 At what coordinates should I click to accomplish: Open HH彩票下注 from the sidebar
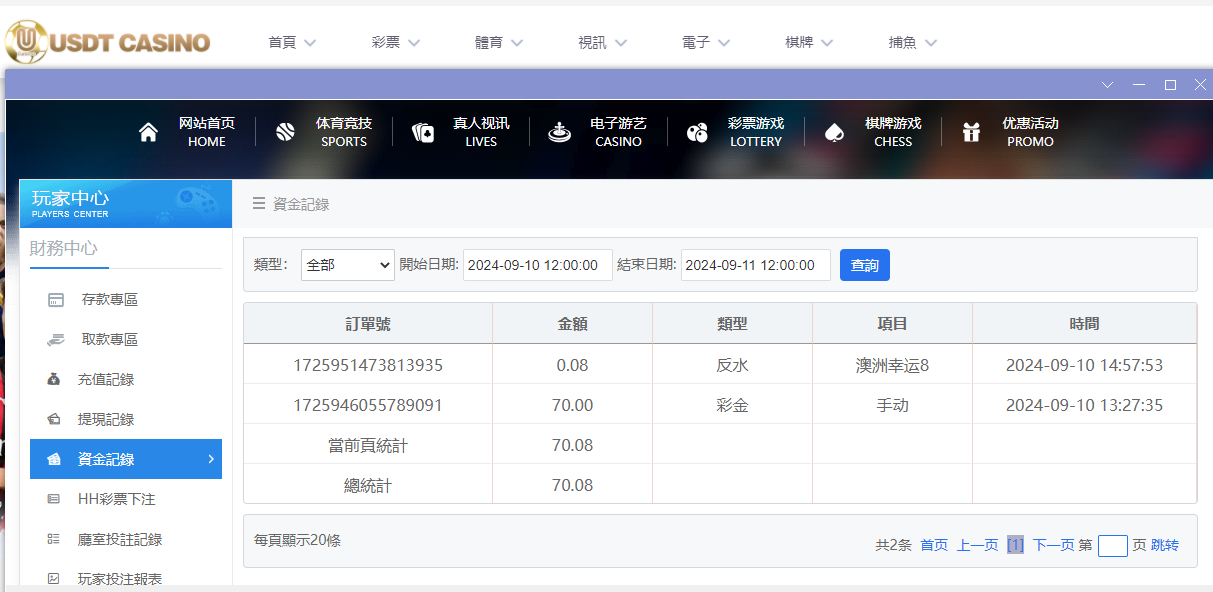point(116,498)
